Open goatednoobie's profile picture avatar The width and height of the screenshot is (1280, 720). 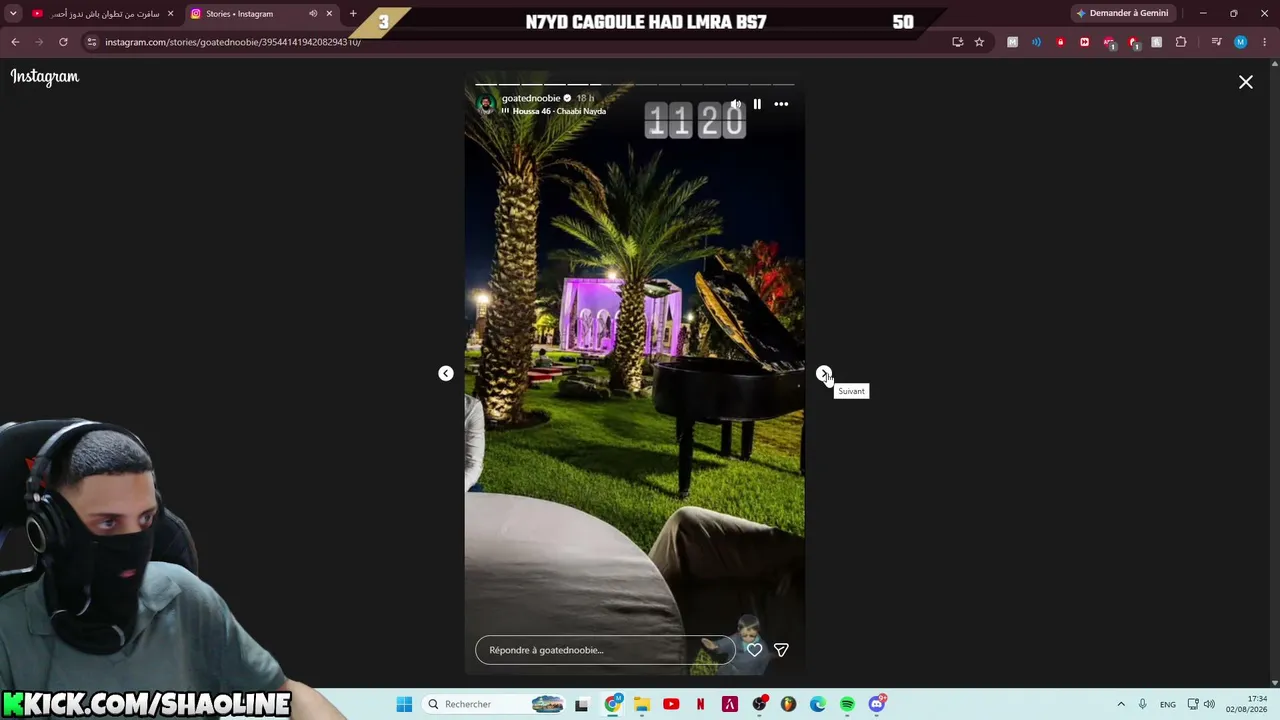[x=486, y=104]
